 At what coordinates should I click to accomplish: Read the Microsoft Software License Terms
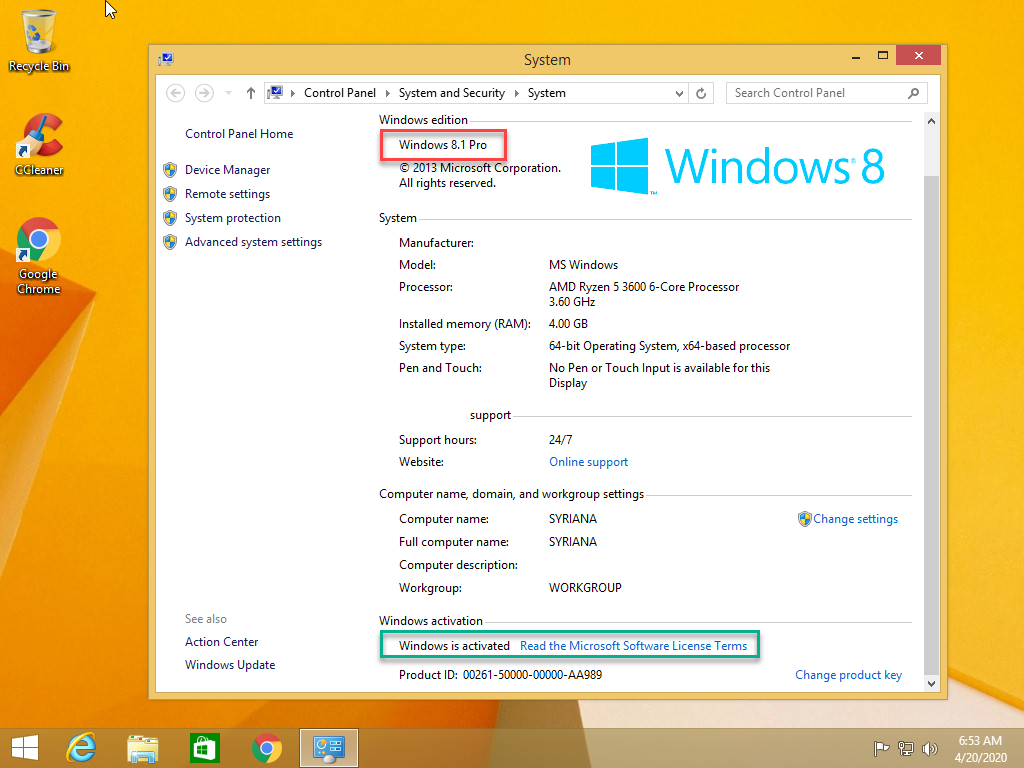pos(633,646)
